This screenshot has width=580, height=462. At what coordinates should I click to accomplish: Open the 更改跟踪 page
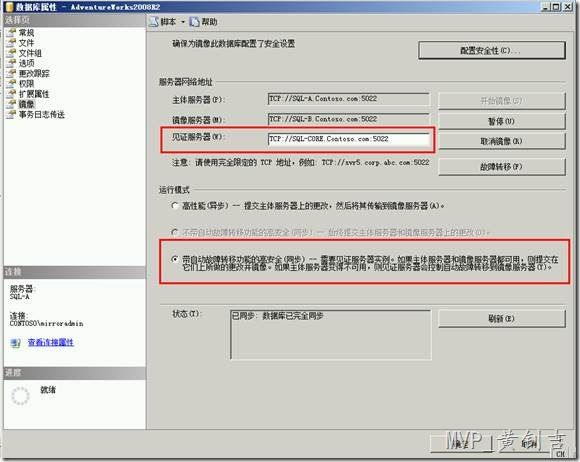click(34, 74)
